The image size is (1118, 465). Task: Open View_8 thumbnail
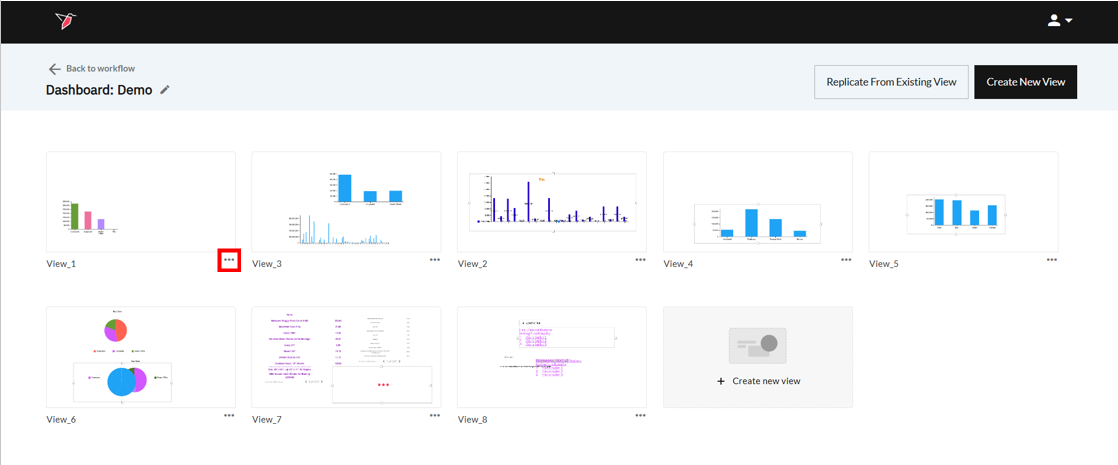tap(552, 357)
